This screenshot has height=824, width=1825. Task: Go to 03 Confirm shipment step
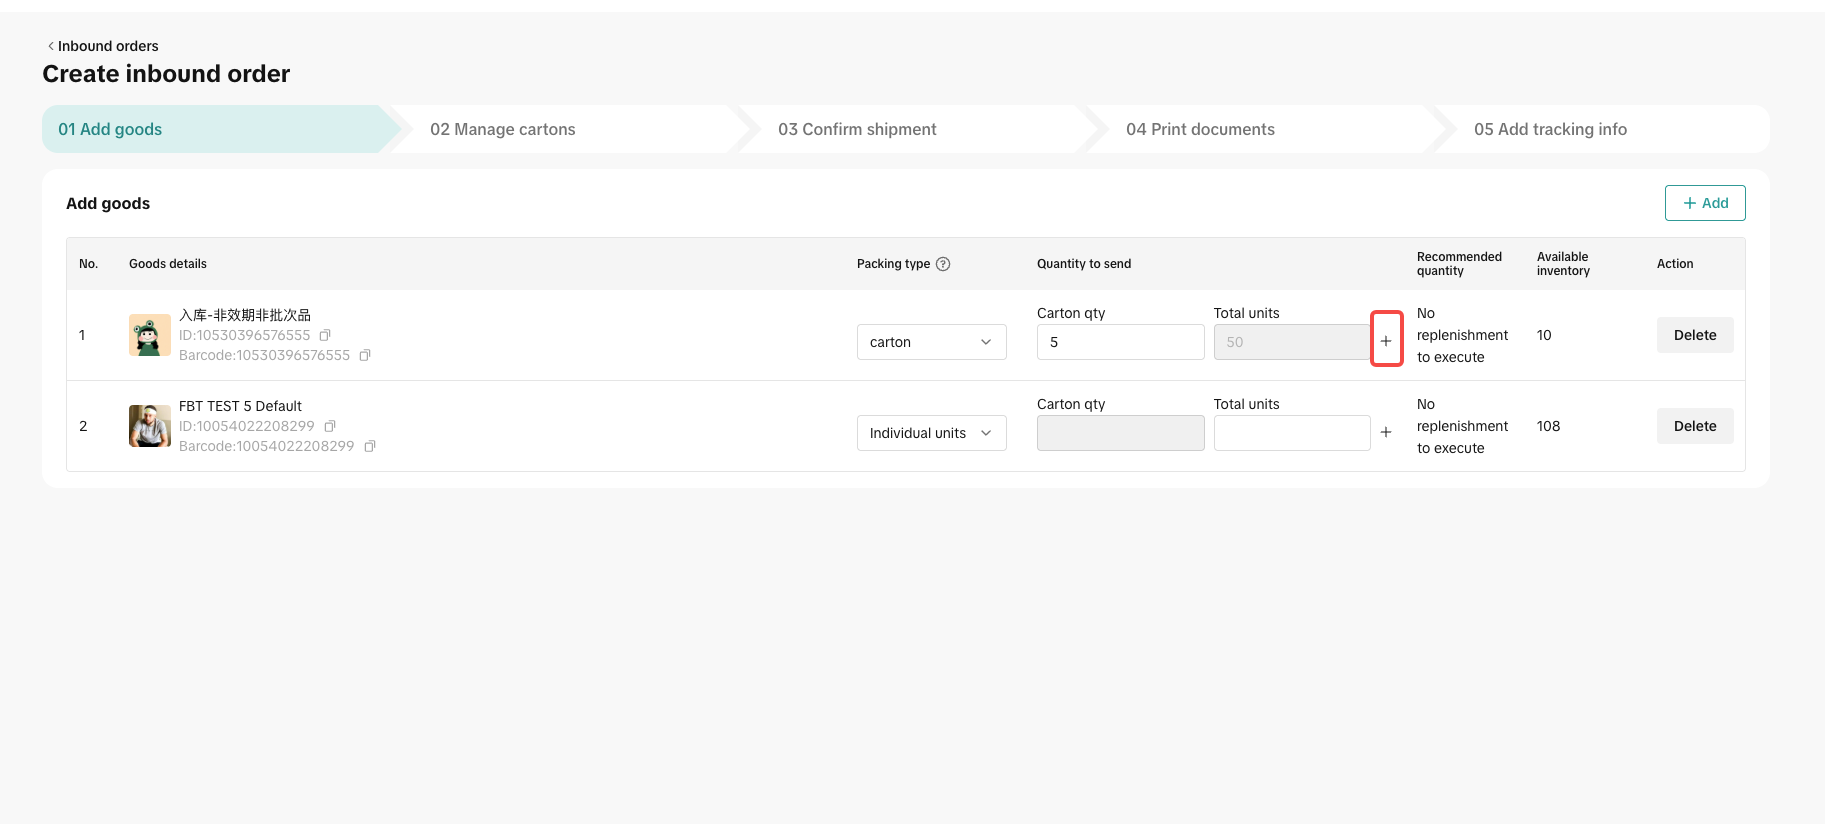point(857,129)
